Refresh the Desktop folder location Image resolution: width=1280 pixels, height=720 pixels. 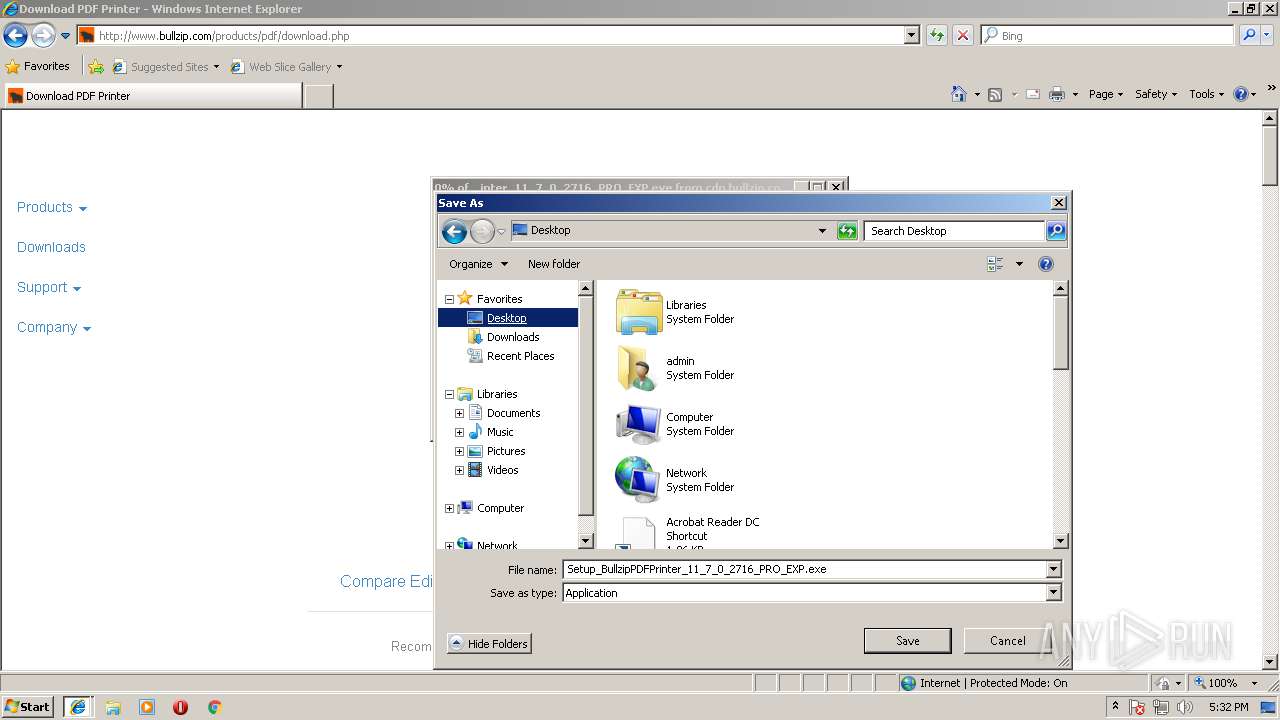click(847, 231)
